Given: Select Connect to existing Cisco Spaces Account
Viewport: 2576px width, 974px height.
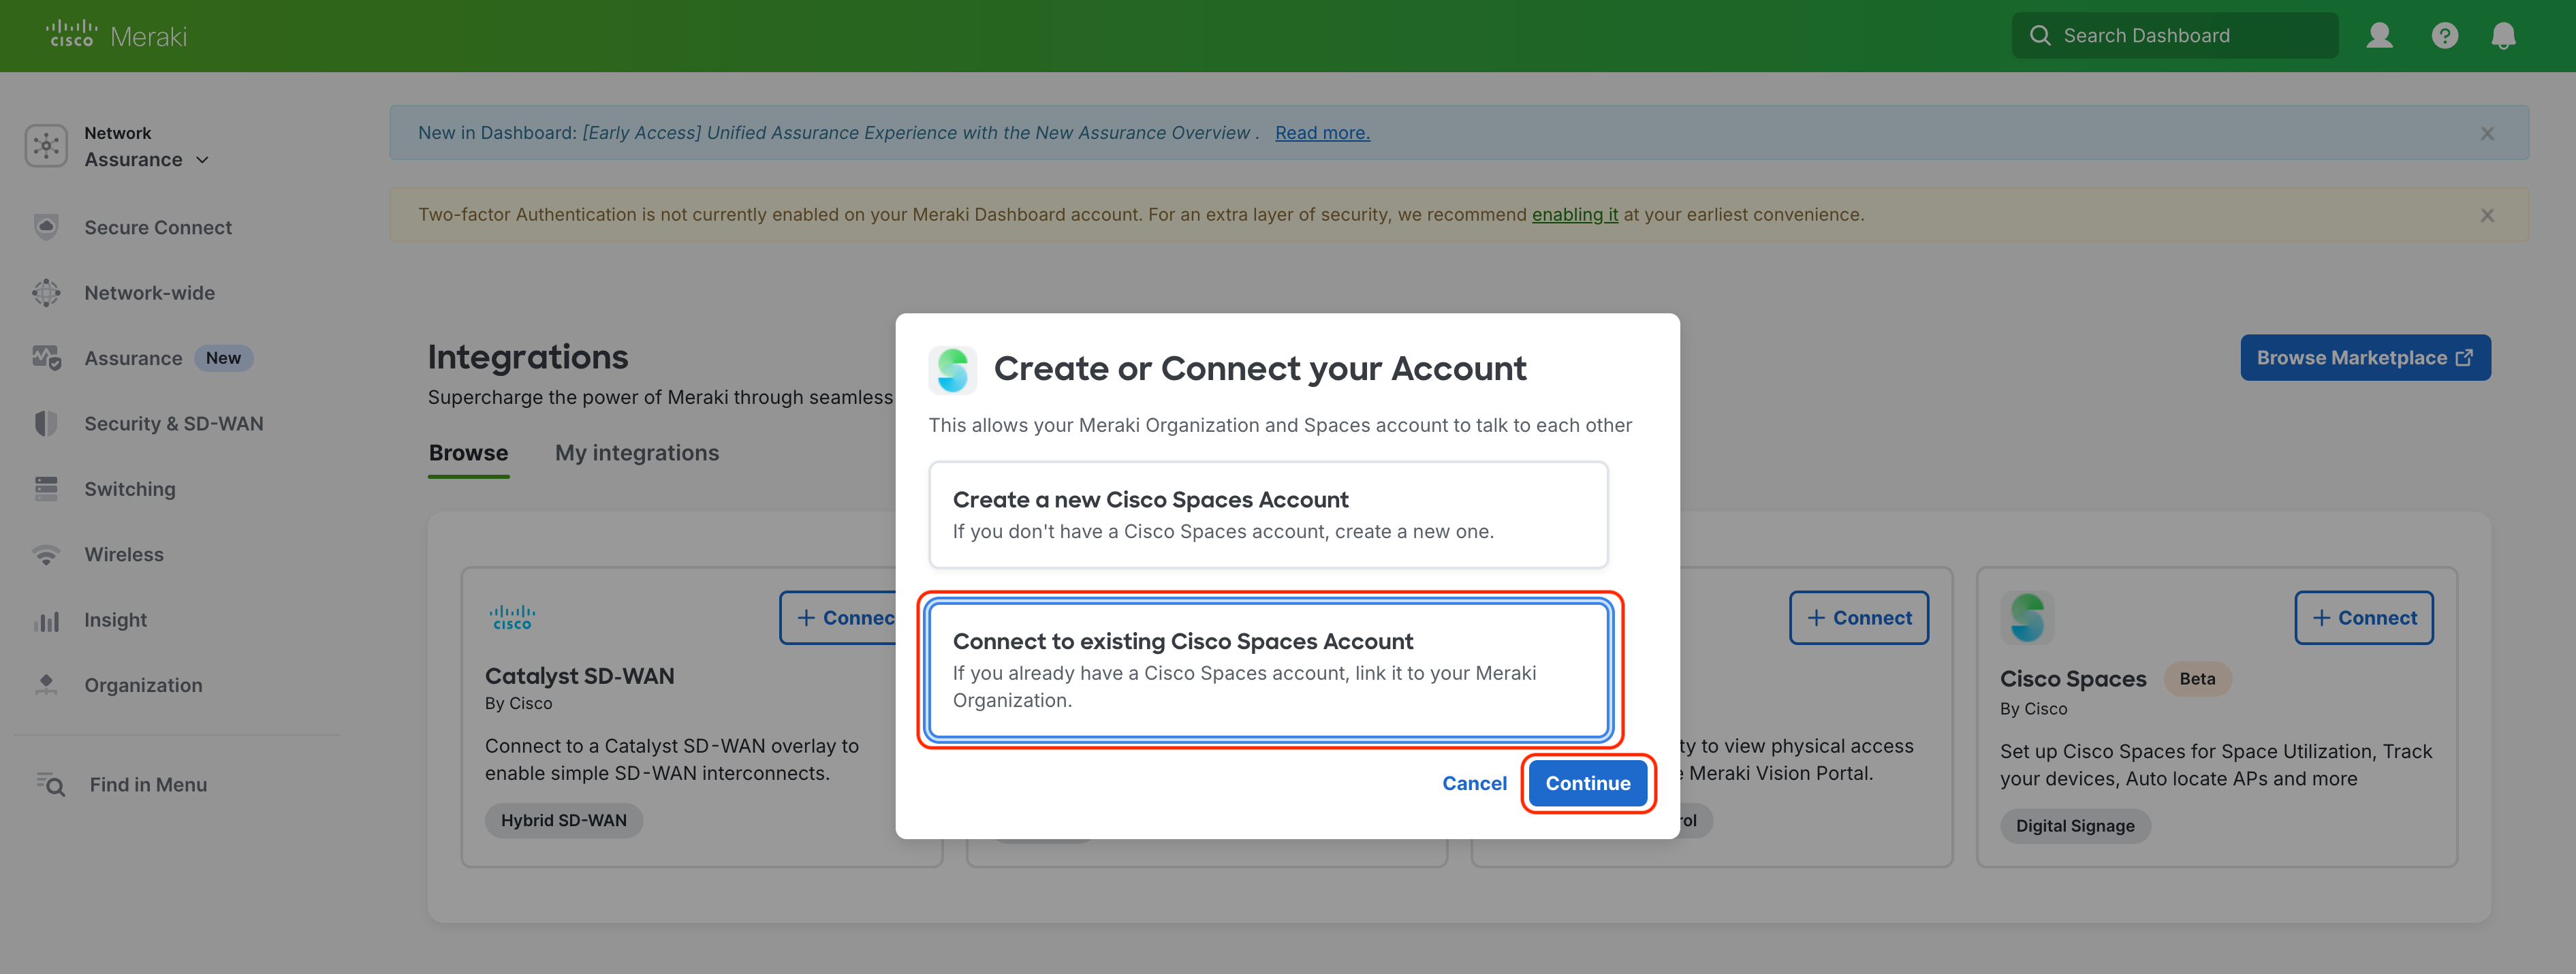Looking at the screenshot, I should (1267, 669).
